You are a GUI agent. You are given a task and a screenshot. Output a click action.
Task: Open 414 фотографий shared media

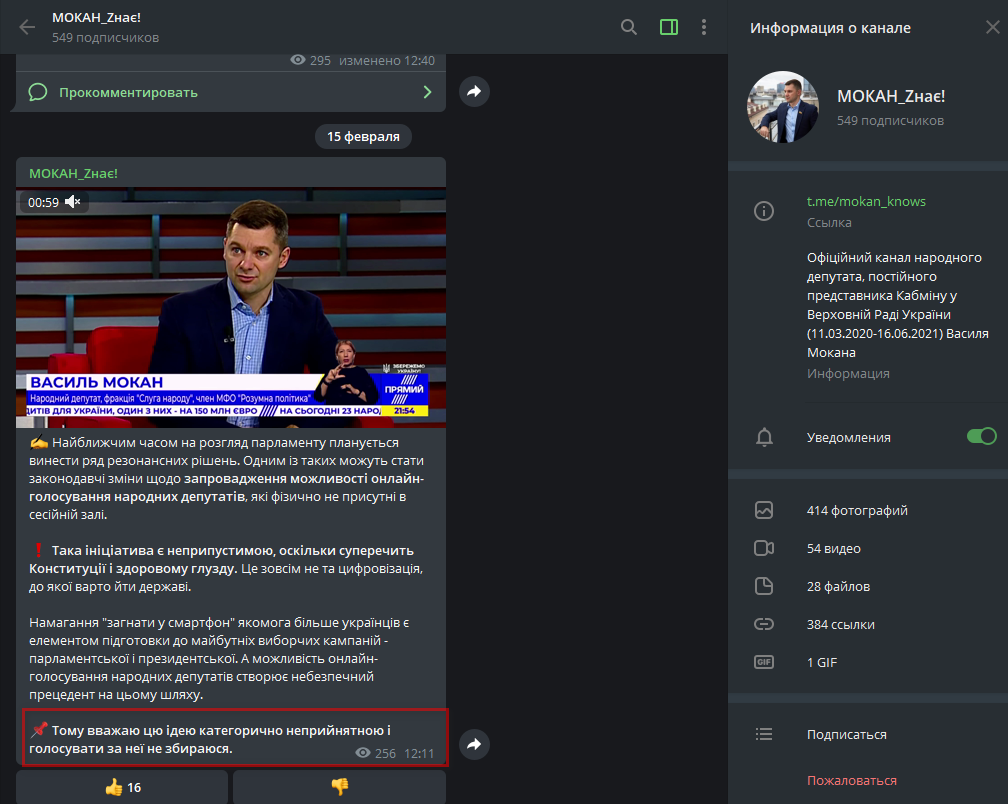(x=857, y=510)
